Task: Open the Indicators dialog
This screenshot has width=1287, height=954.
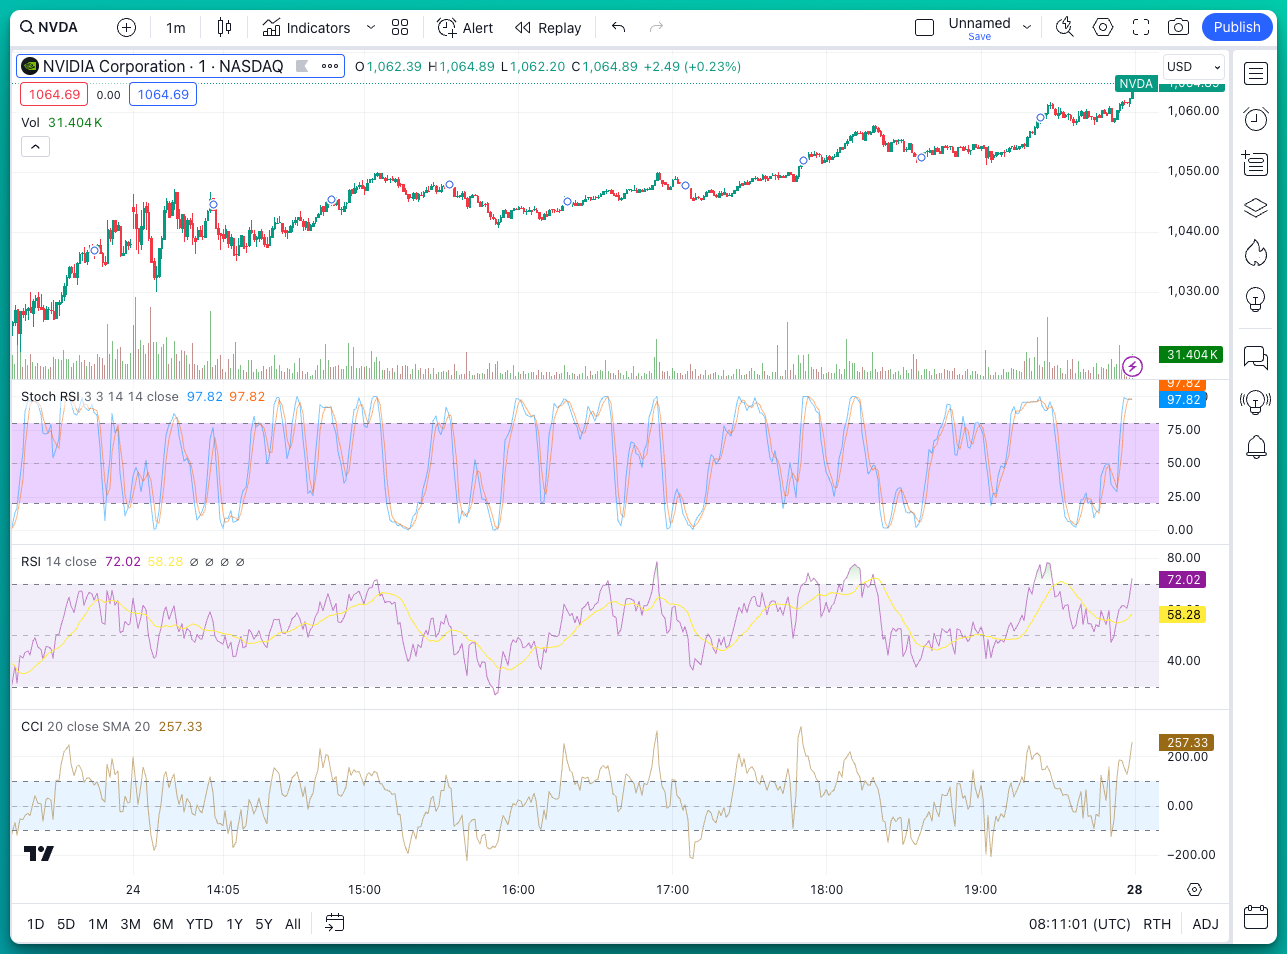Action: pyautogui.click(x=306, y=27)
